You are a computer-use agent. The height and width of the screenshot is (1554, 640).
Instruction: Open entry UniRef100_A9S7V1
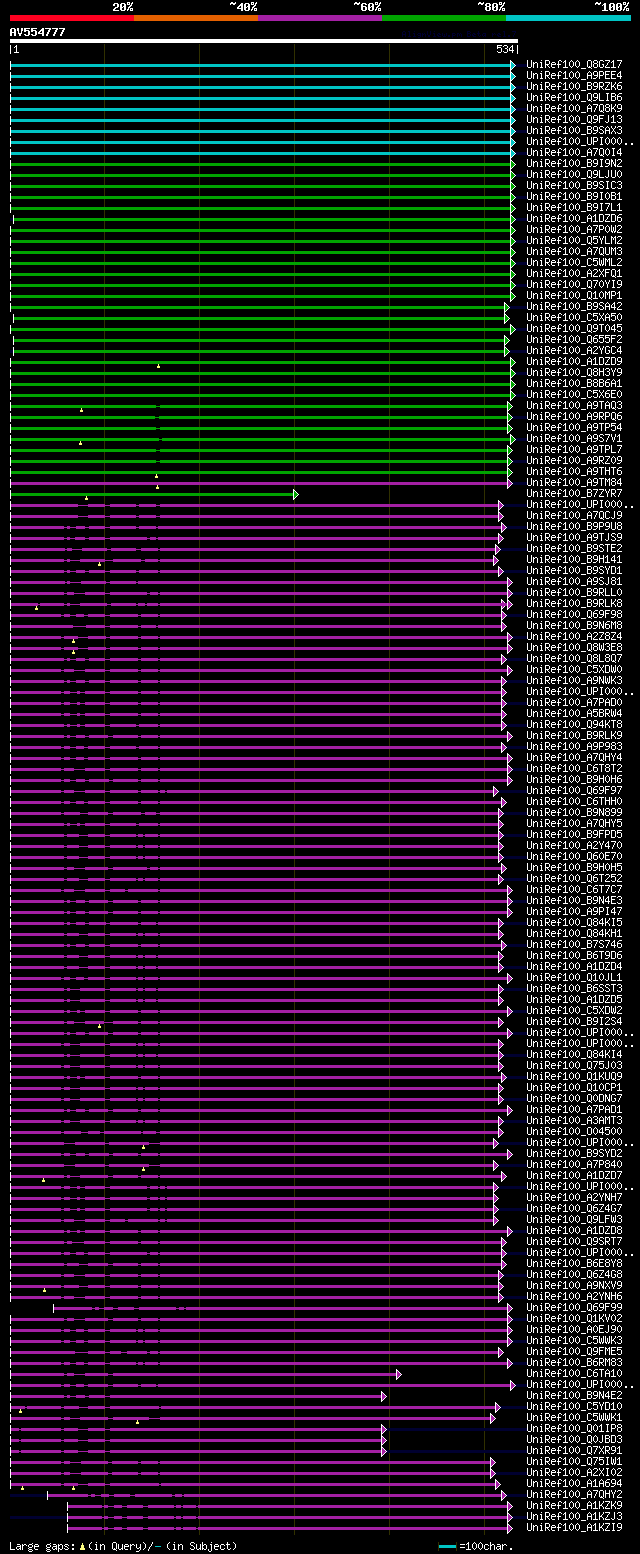pyautogui.click(x=574, y=438)
